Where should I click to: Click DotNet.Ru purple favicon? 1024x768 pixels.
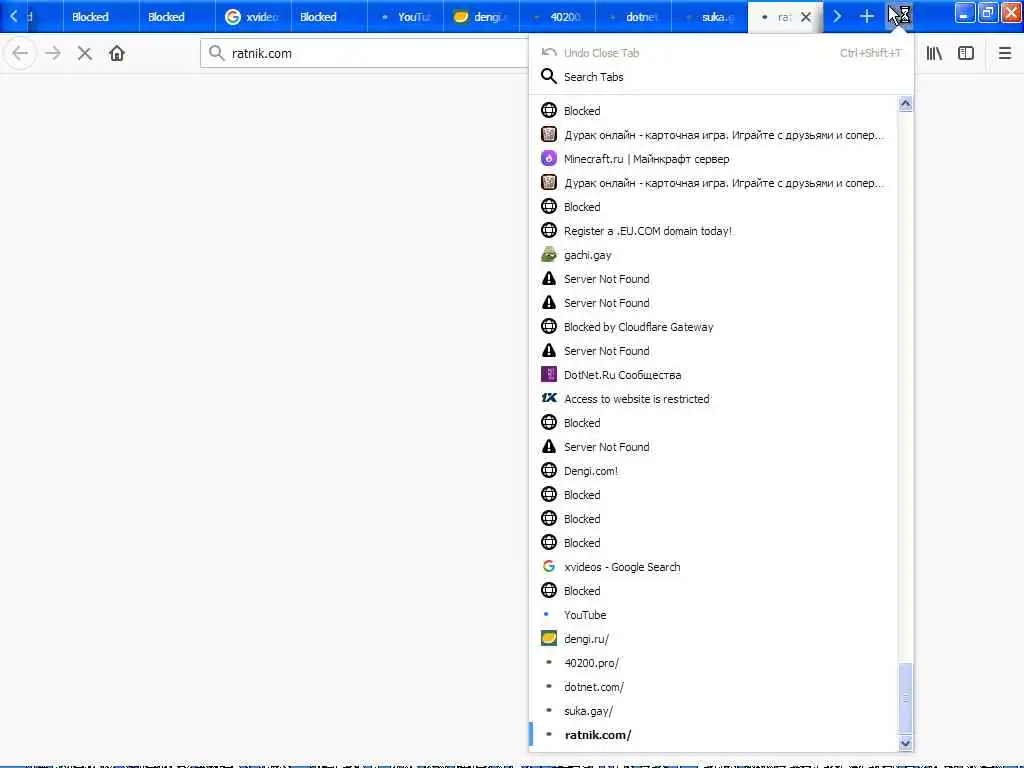point(549,374)
